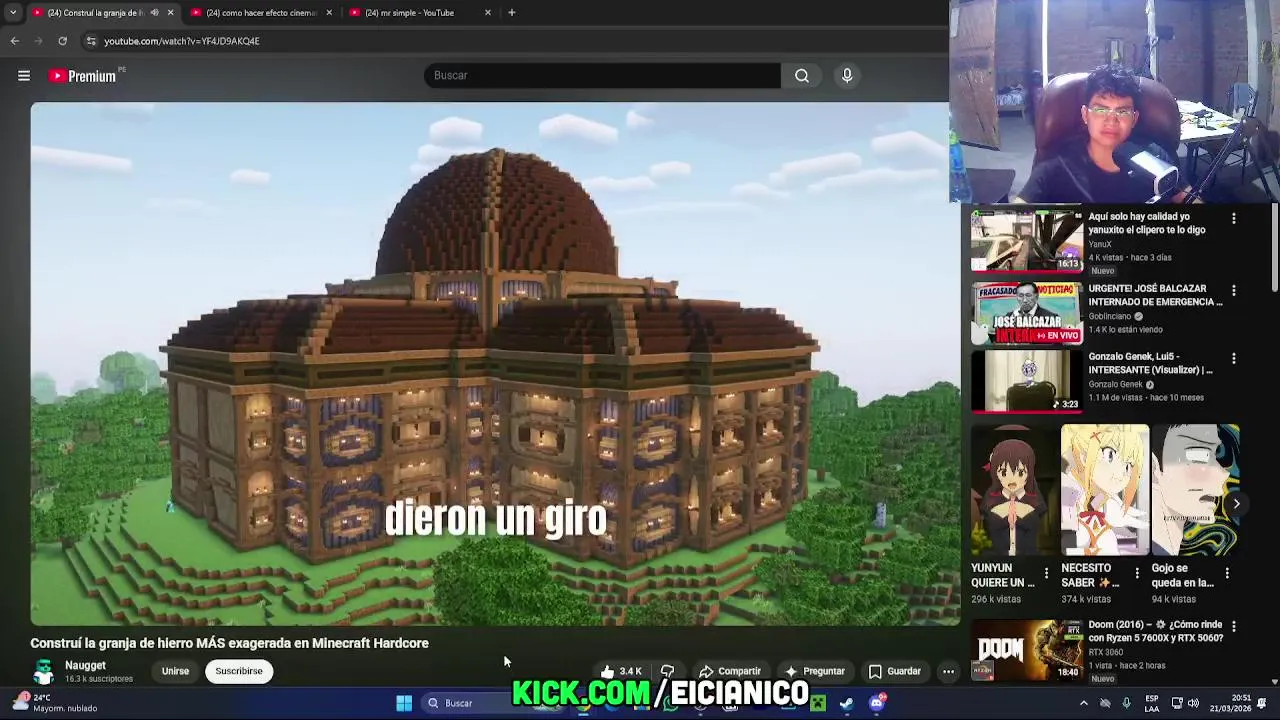Dislike the video
Viewport: 1280px width, 720px height.
pyautogui.click(x=668, y=671)
